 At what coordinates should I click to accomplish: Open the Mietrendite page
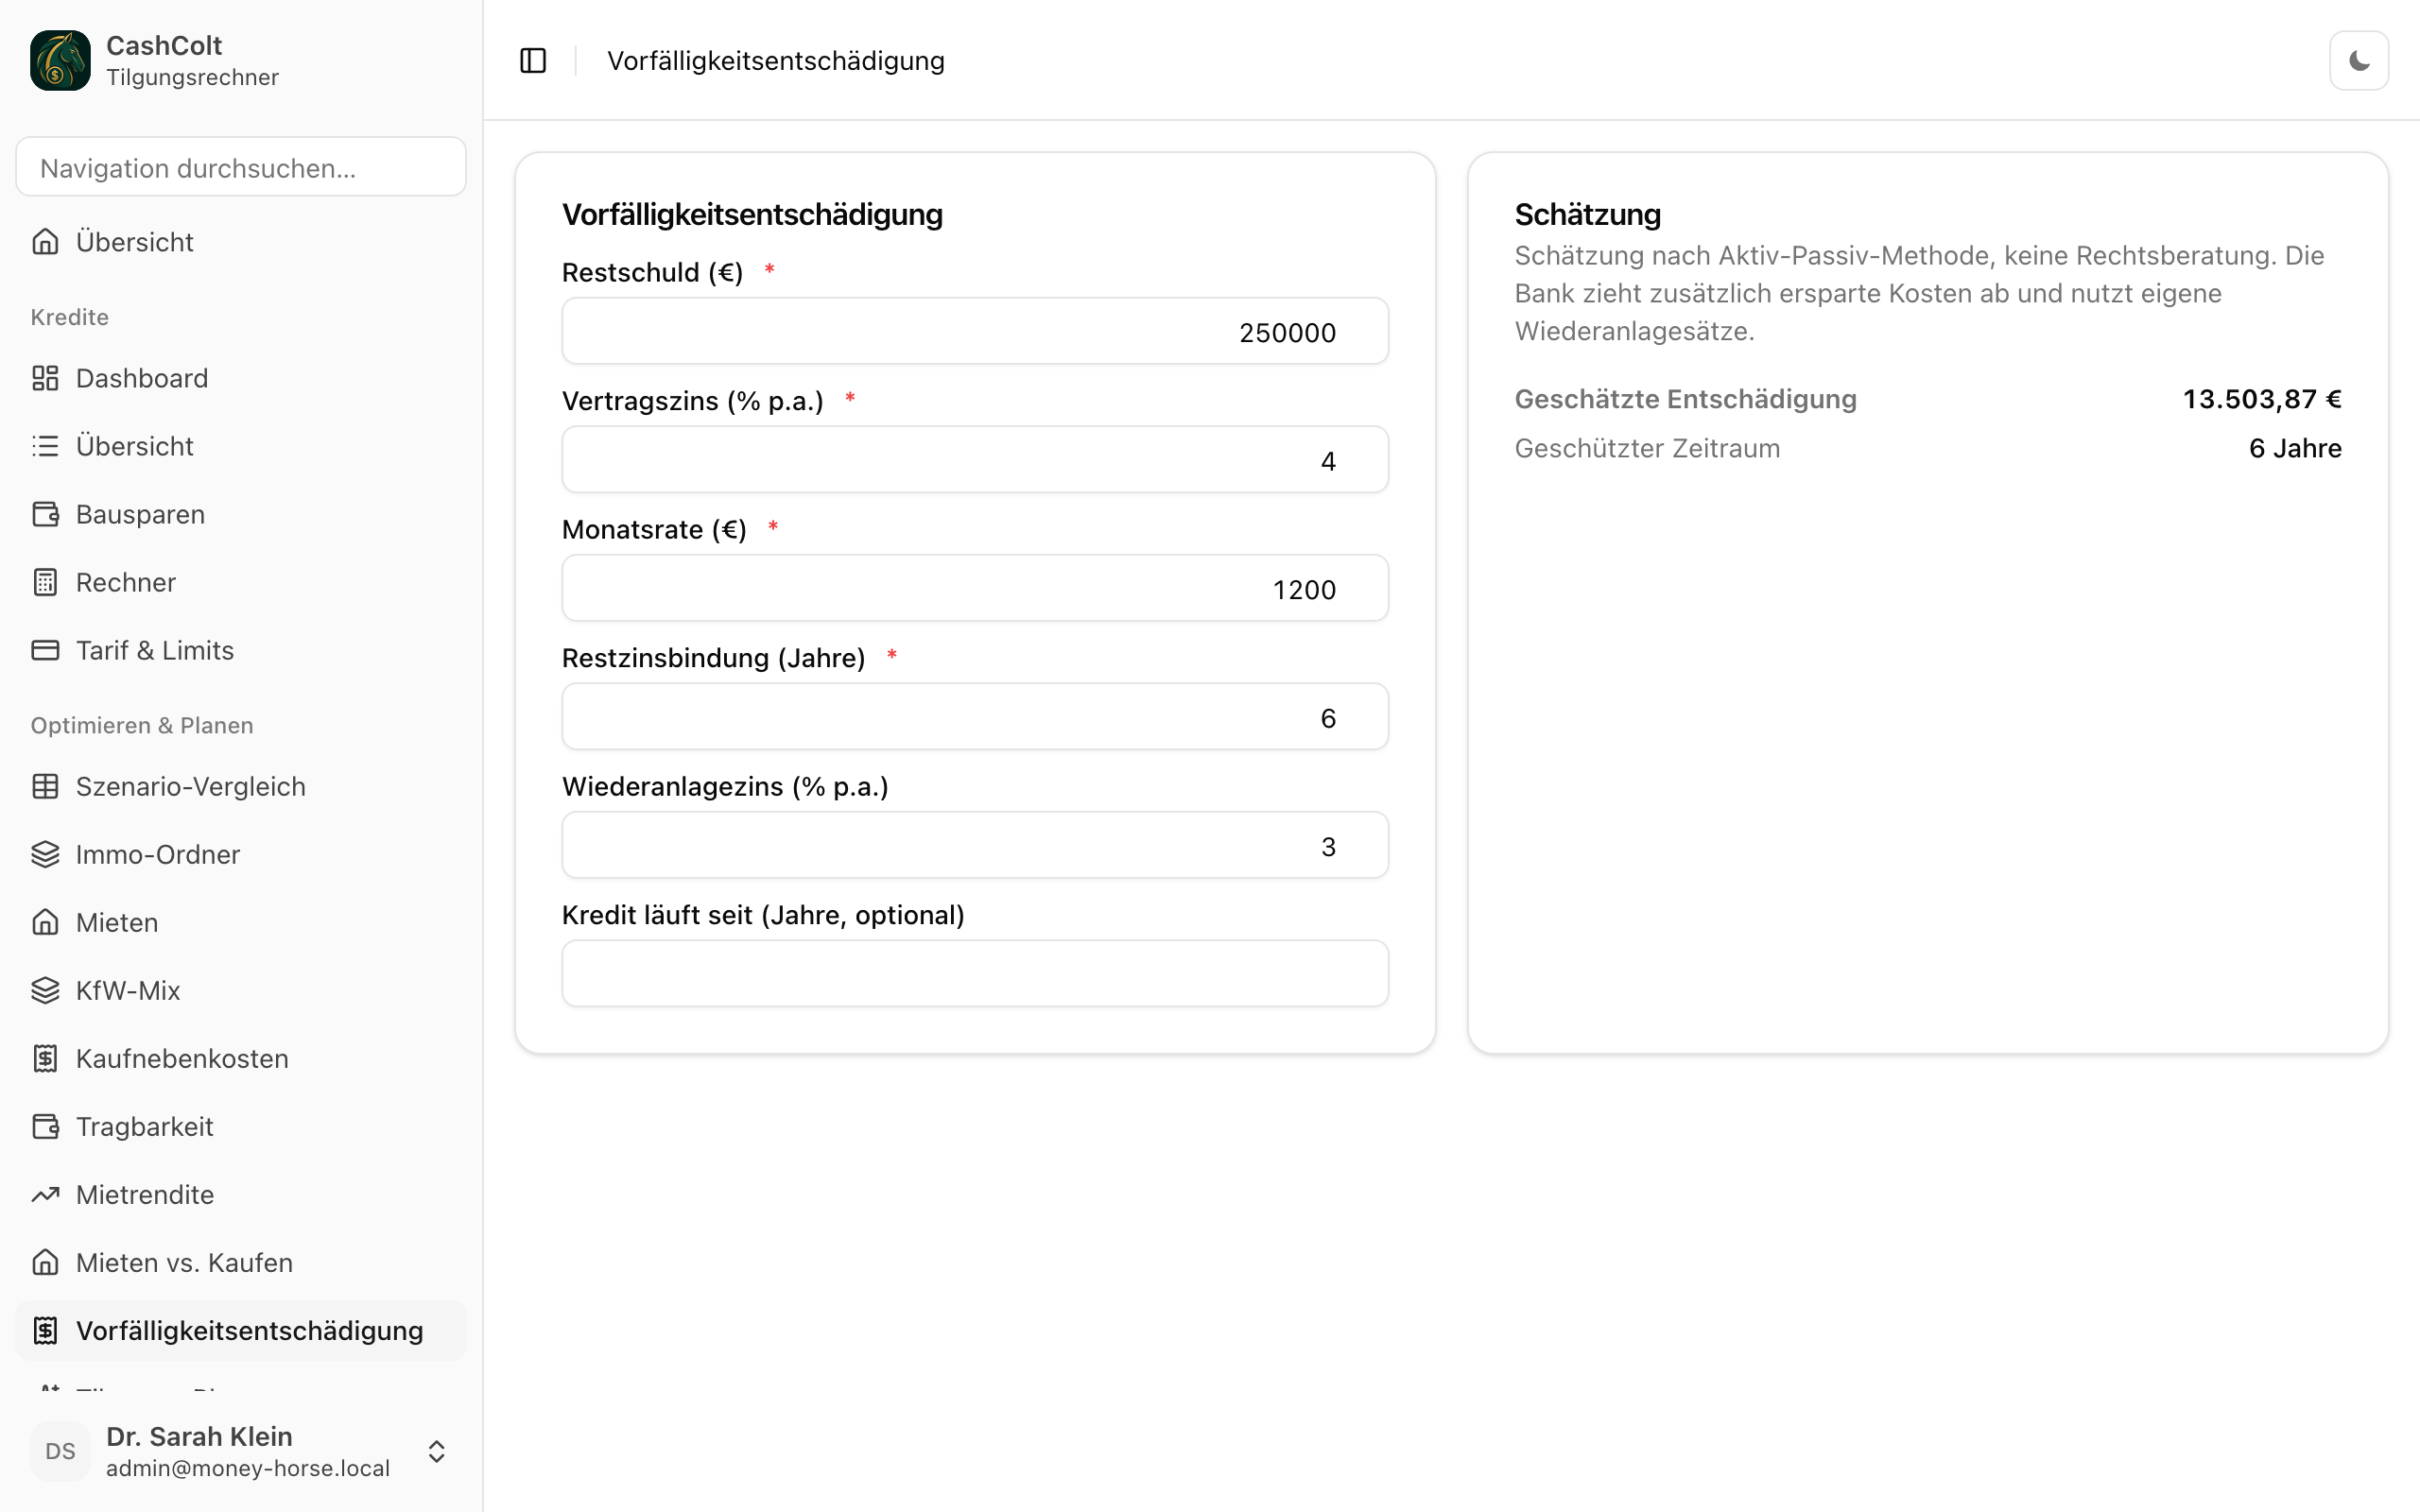coord(241,1194)
